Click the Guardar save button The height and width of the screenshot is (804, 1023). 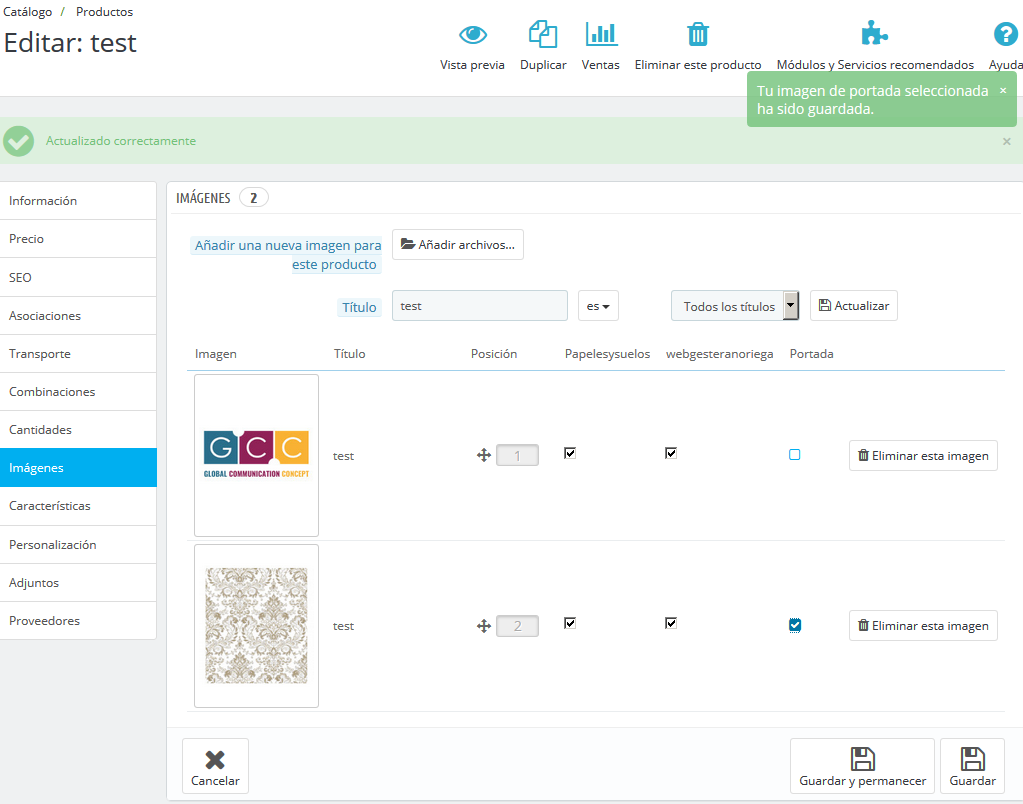[x=972, y=766]
